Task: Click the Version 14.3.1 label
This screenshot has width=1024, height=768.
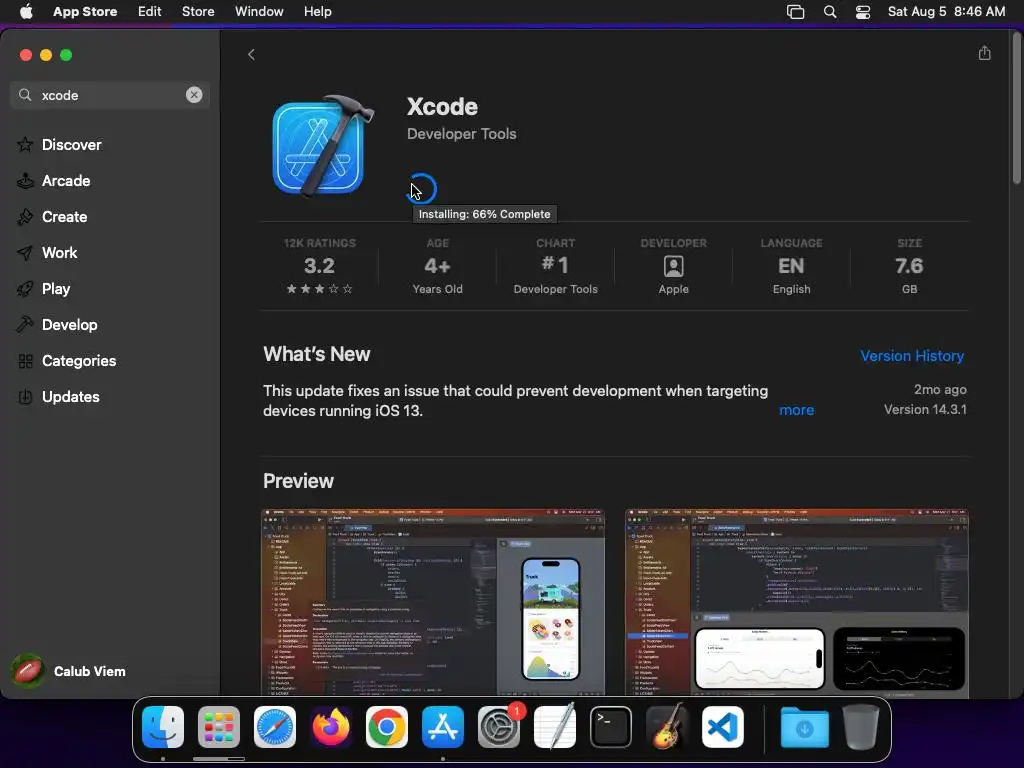Action: (x=925, y=409)
